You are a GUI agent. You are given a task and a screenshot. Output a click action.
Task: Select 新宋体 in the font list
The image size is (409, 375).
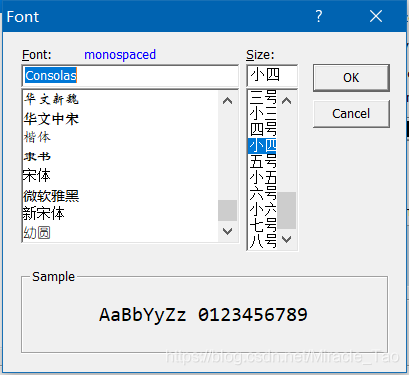click(44, 213)
